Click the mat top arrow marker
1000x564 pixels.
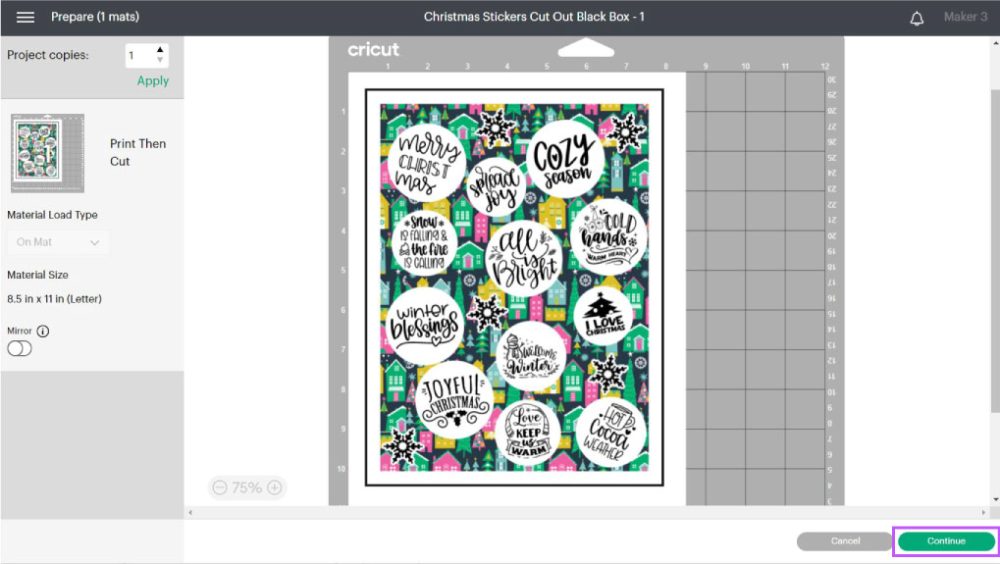coord(585,47)
